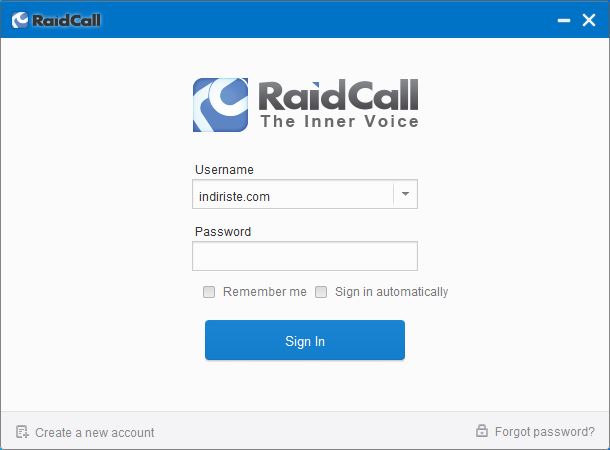Viewport: 610px width, 450px height.
Task: Click the 'The Inner Voice' tagline
Action: pos(340,121)
